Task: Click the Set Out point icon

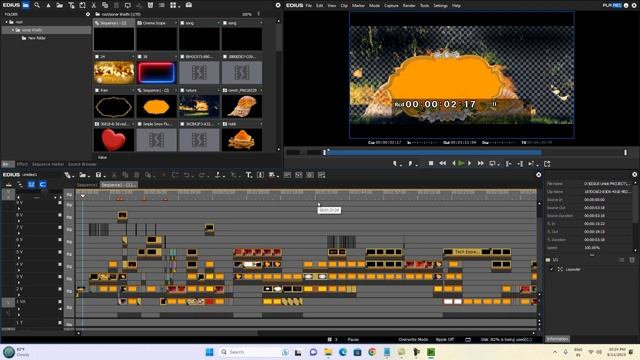Action: point(410,164)
